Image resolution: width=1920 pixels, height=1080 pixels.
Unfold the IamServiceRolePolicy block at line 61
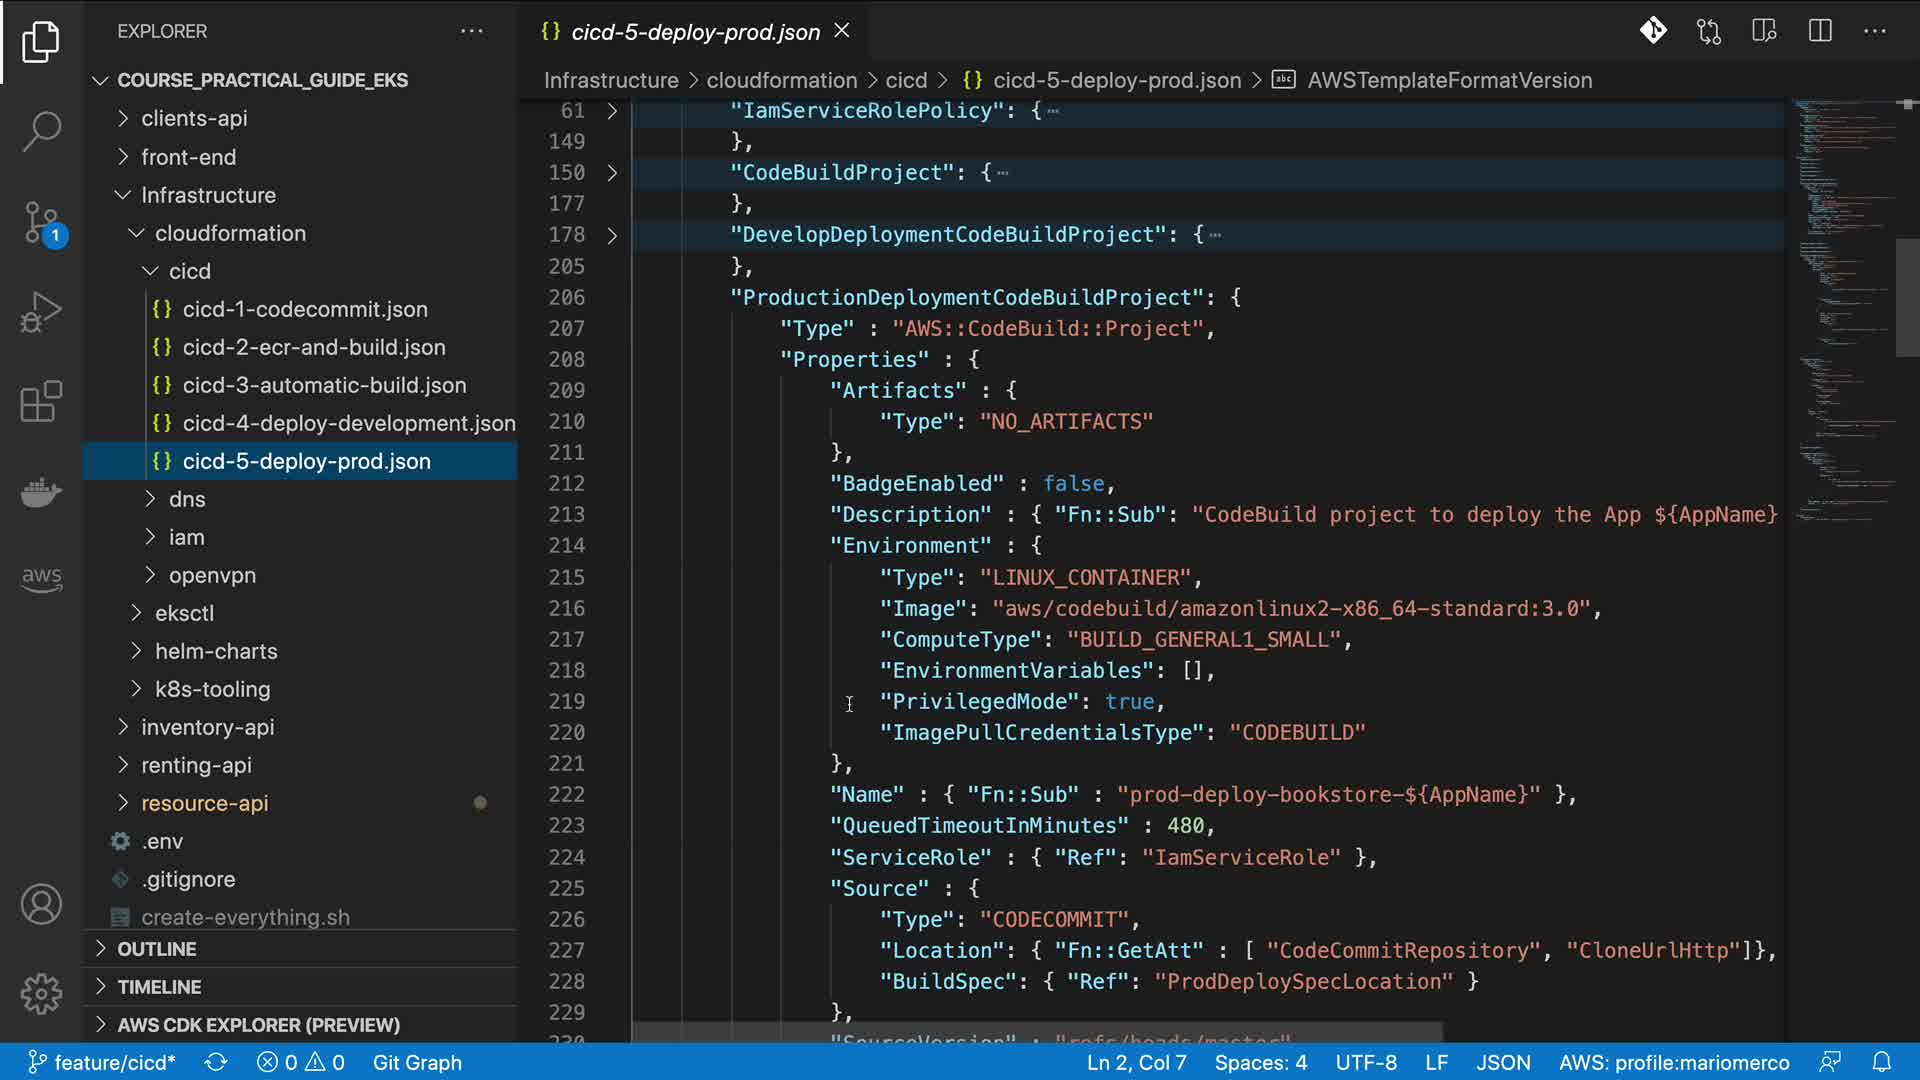click(612, 111)
